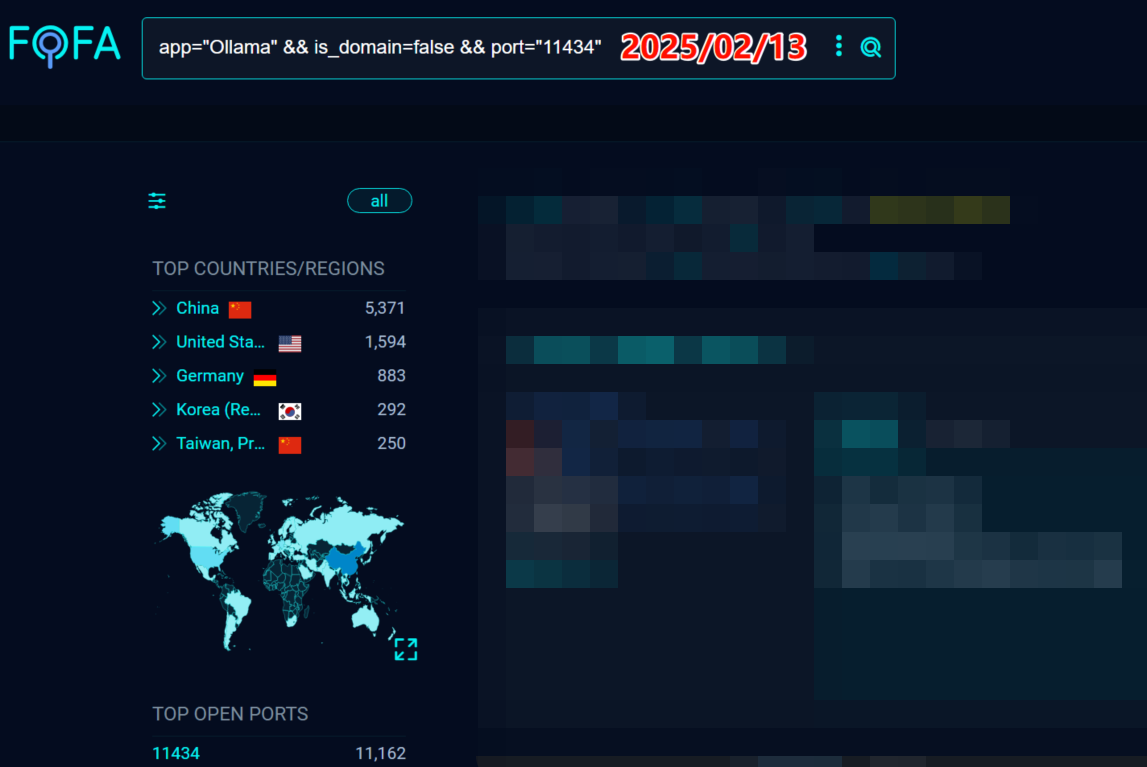
Task: Select port 11434 filter
Action: [x=176, y=753]
